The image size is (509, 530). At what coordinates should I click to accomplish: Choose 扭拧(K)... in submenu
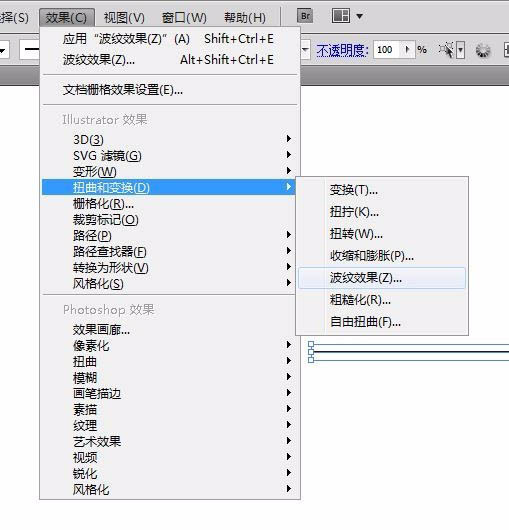[382, 212]
